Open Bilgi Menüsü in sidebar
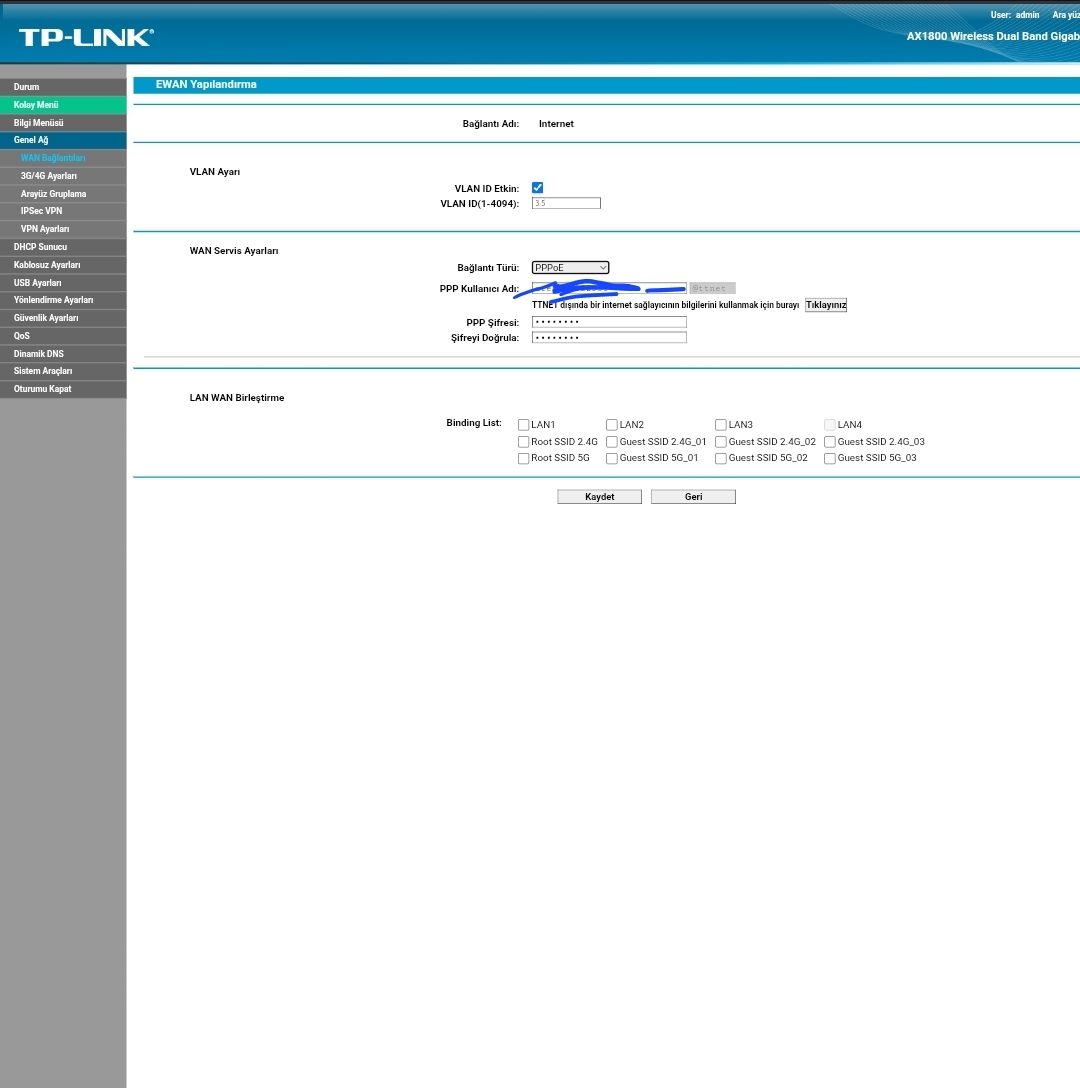Image resolution: width=1080 pixels, height=1088 pixels. (x=63, y=123)
